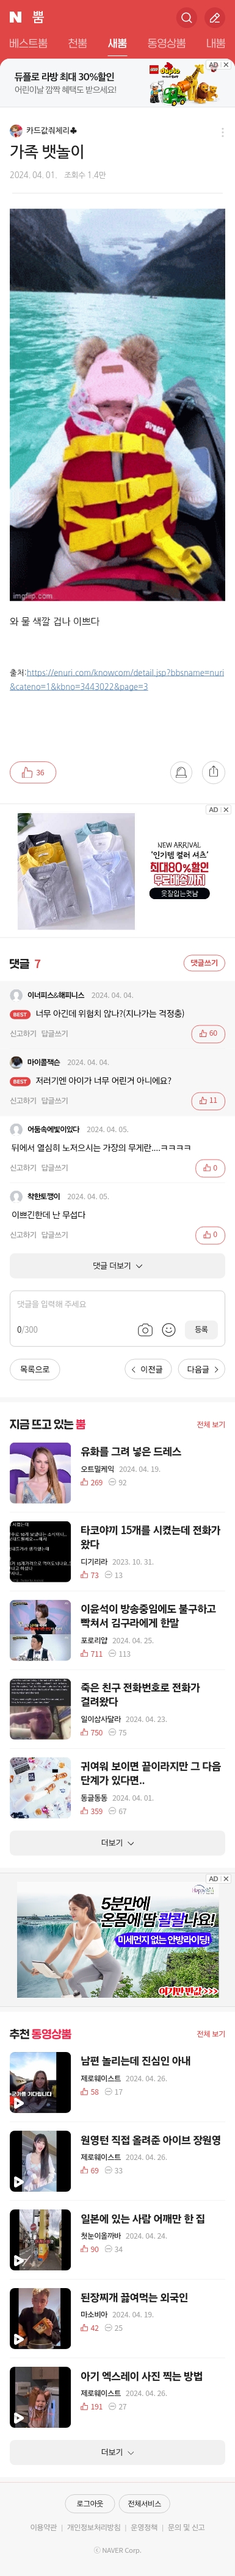The height and width of the screenshot is (2576, 235).
Task: Like the post with 36 thumbs-up
Action: tap(32, 772)
